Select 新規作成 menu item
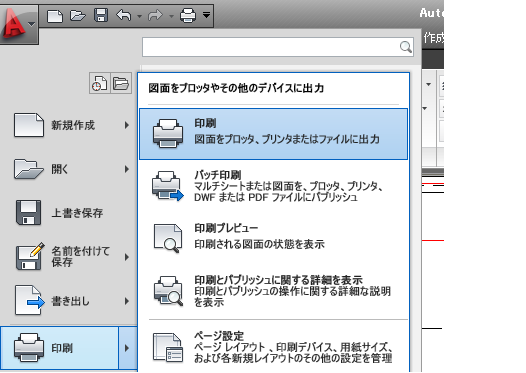The width and height of the screenshot is (526, 373). click(69, 125)
